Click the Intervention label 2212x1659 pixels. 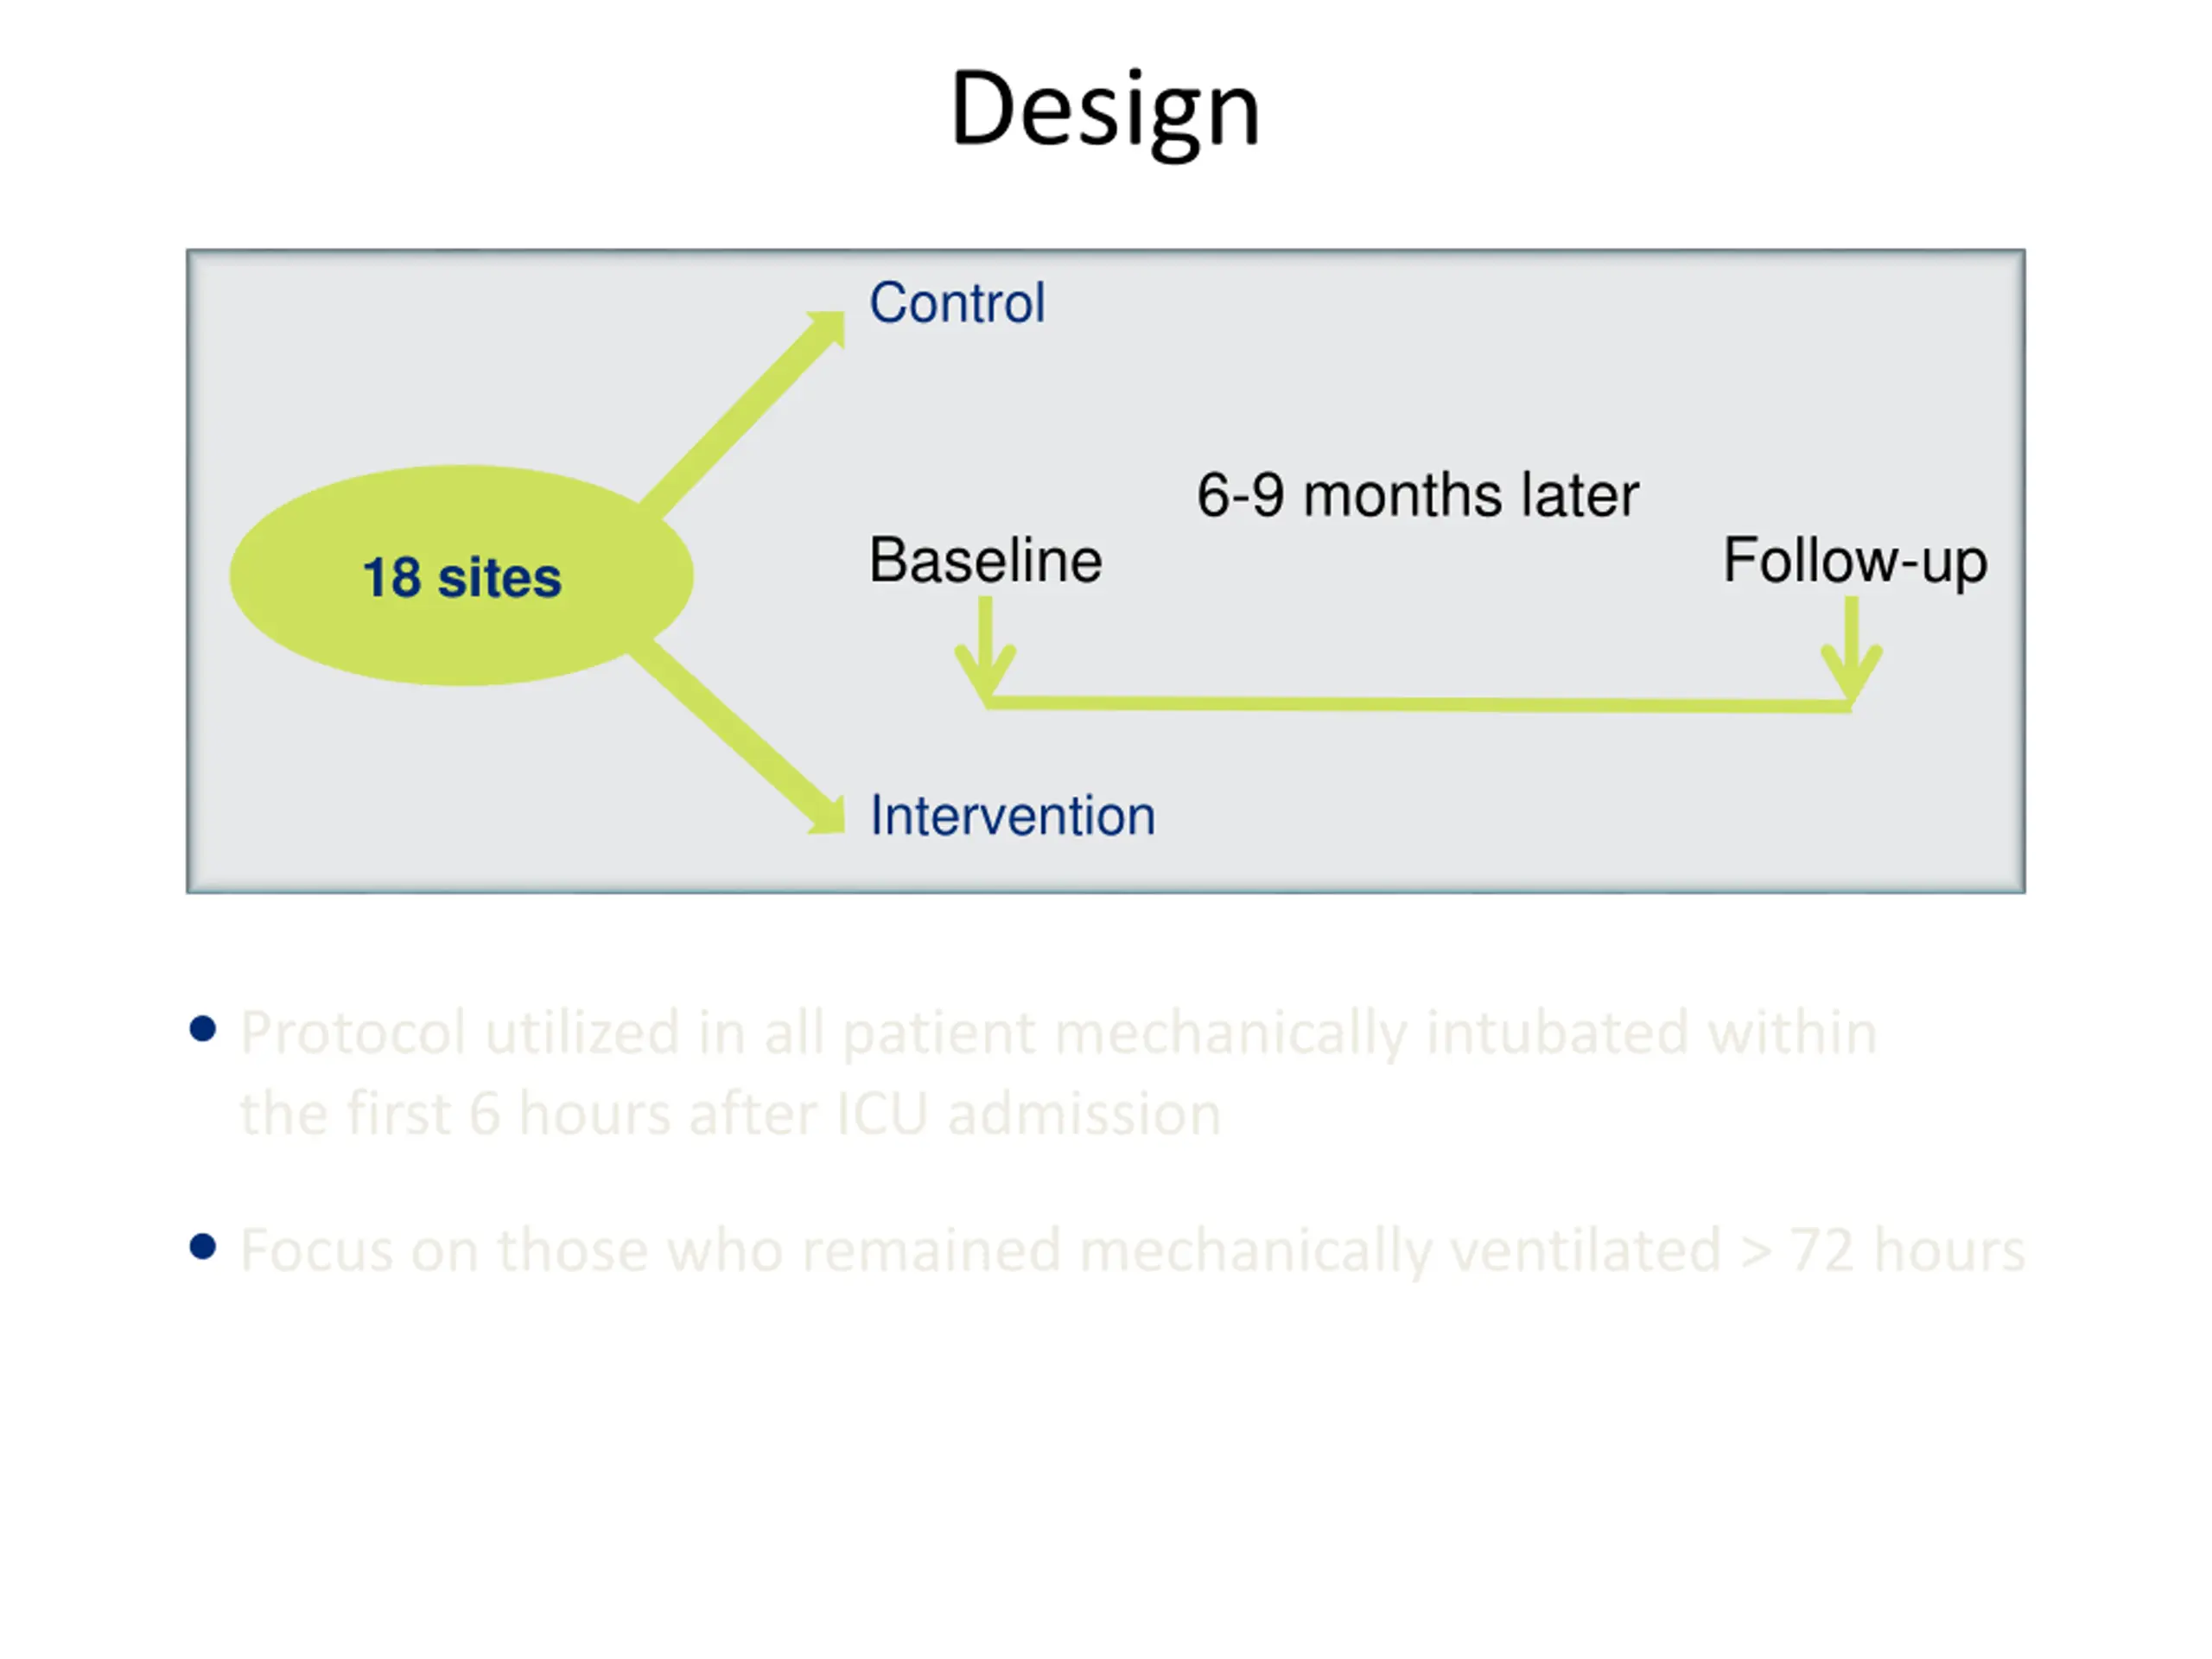click(x=1013, y=815)
